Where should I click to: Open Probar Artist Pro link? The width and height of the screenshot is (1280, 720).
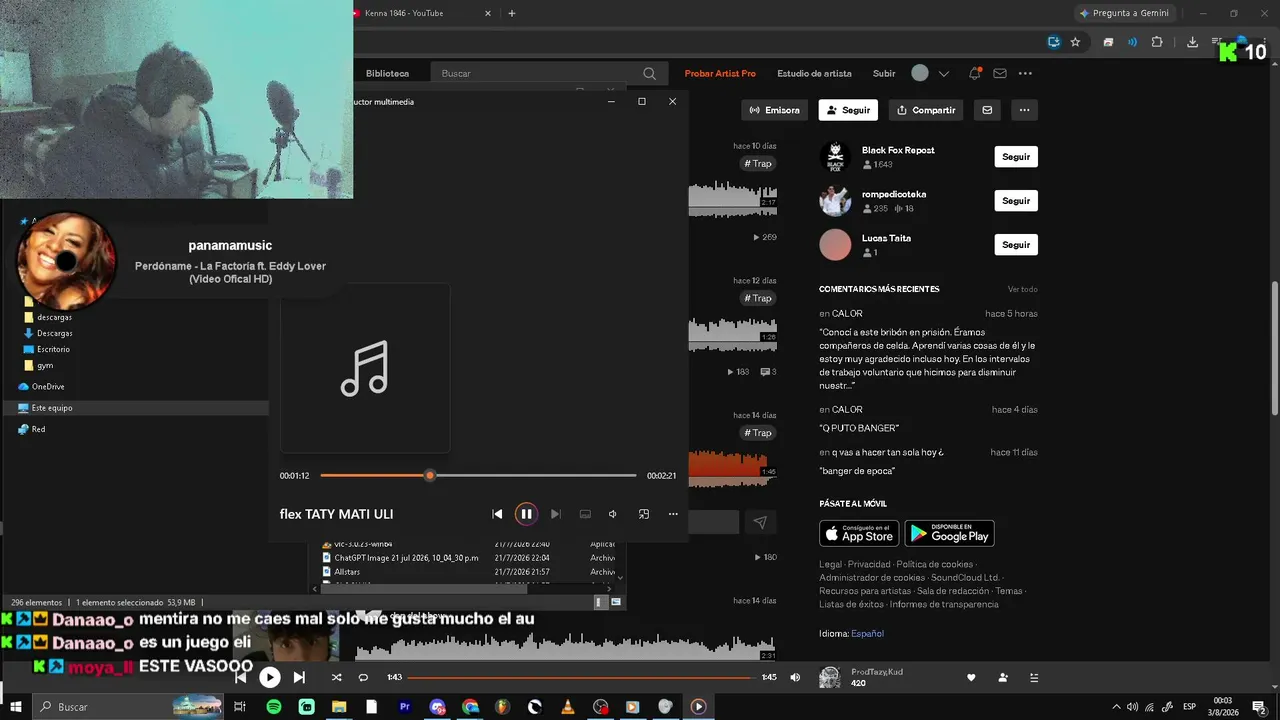point(720,73)
